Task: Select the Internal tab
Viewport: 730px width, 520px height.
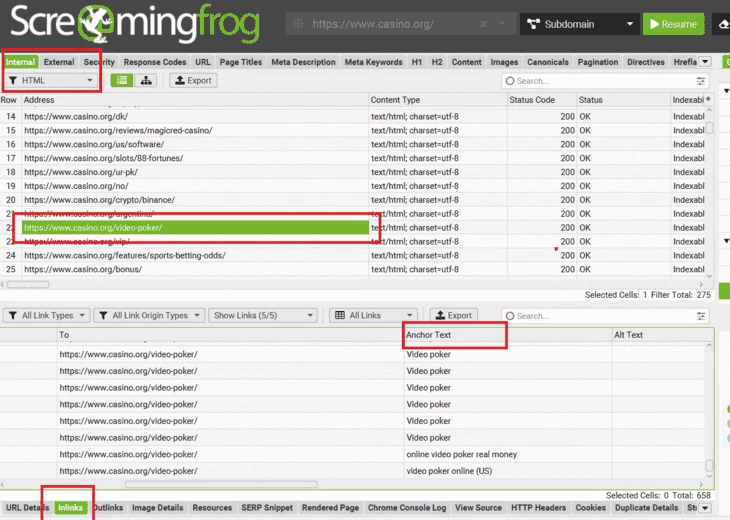Action: pos(20,62)
